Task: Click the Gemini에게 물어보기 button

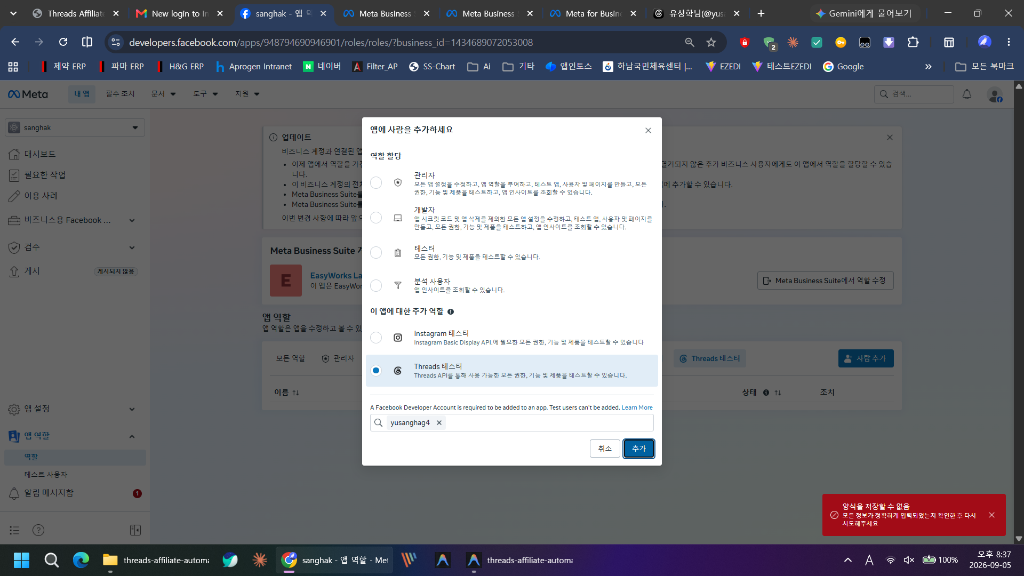Action: [863, 13]
